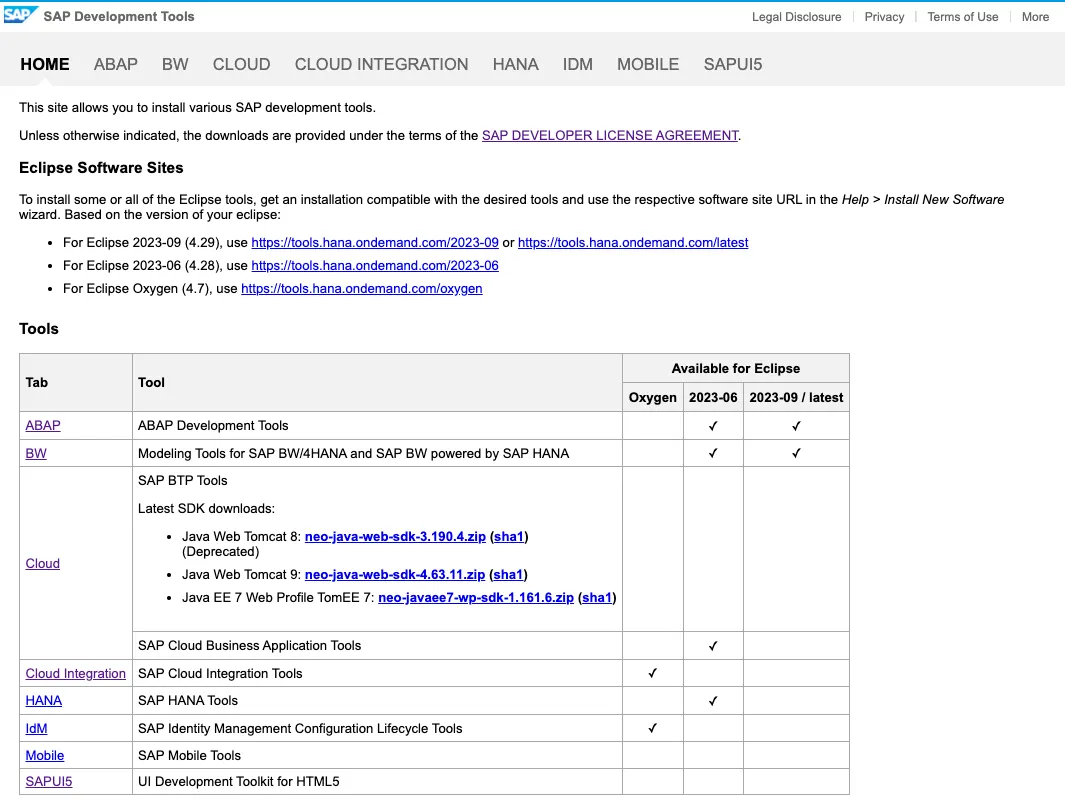Click the IdM link in table
The image size is (1065, 808).
(x=36, y=729)
